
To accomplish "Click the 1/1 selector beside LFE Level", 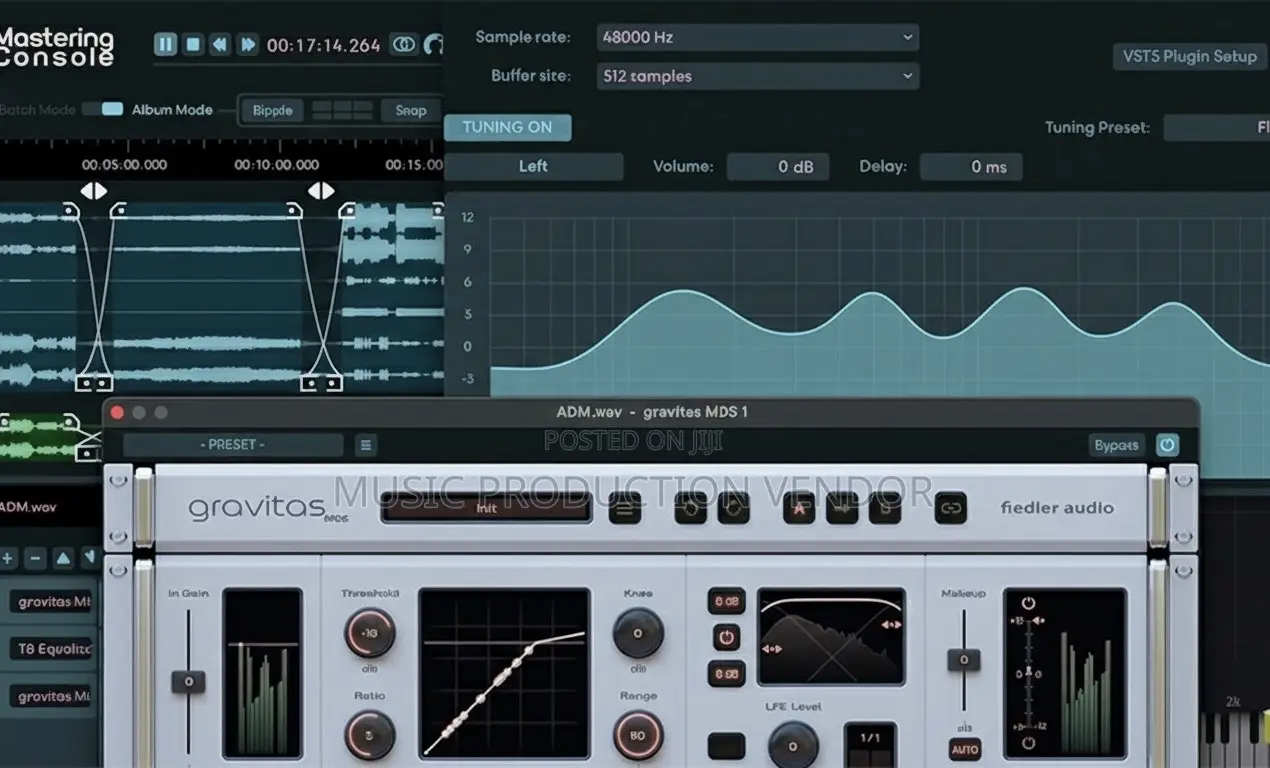I will tap(869, 738).
